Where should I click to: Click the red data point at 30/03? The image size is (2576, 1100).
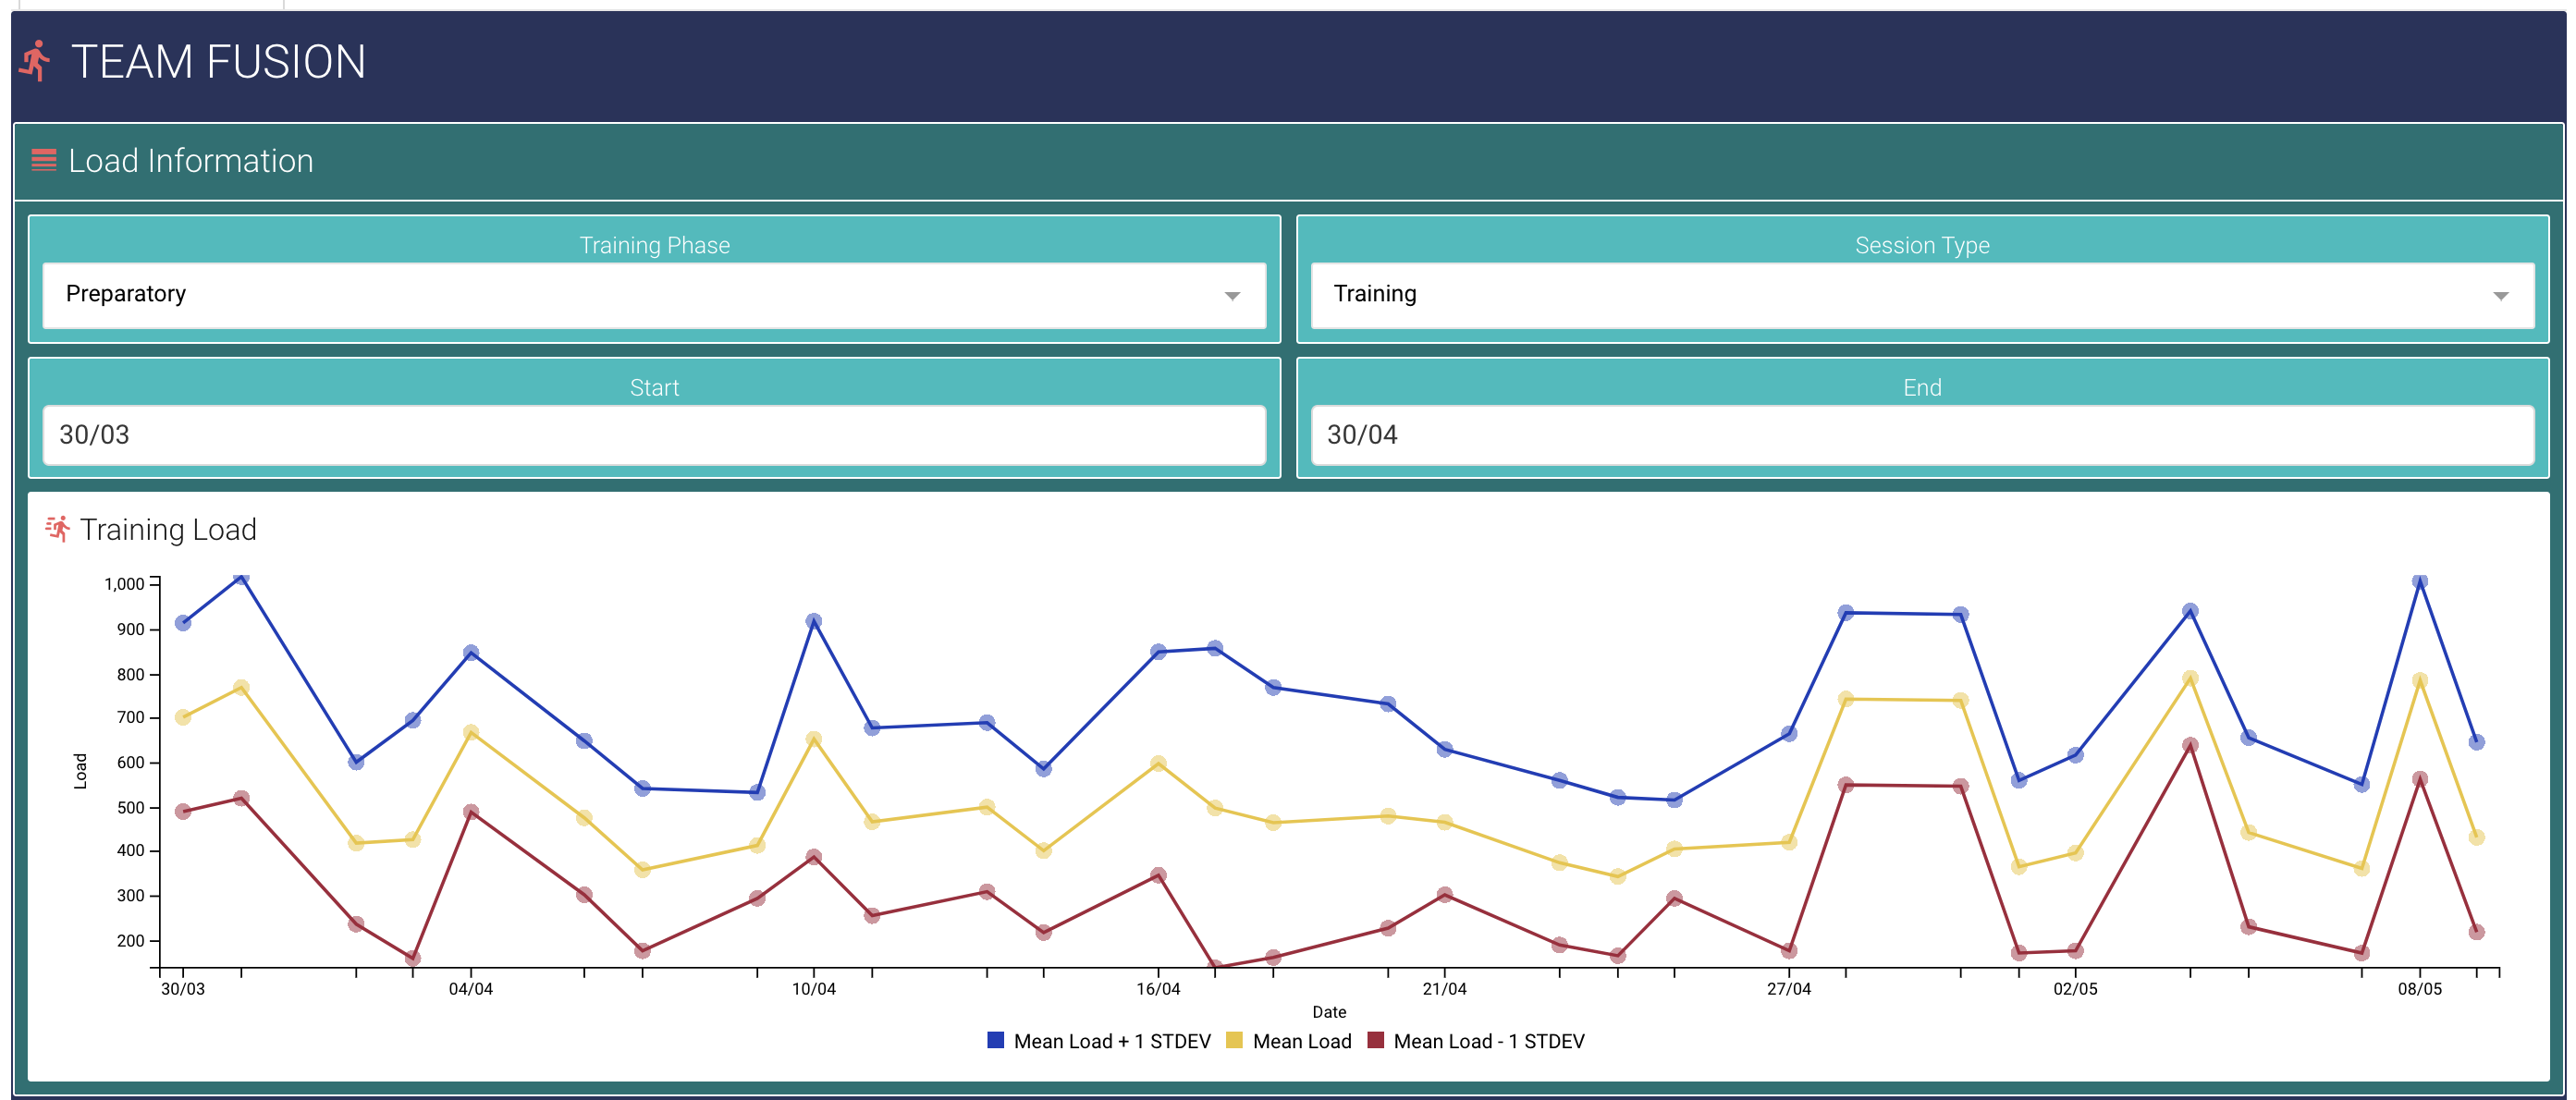pyautogui.click(x=183, y=811)
